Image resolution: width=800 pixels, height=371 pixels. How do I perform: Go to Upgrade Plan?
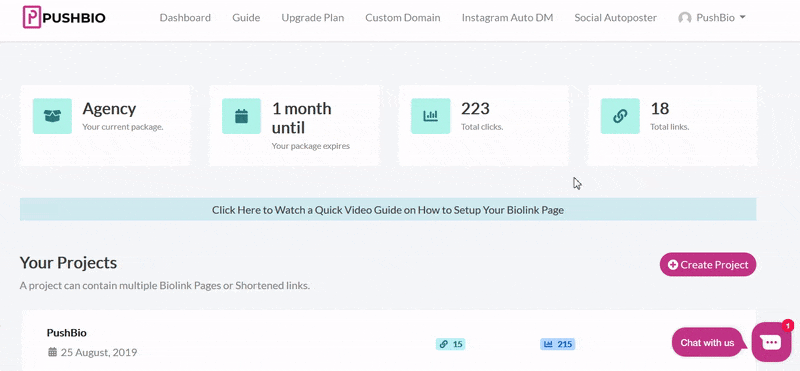tap(313, 18)
